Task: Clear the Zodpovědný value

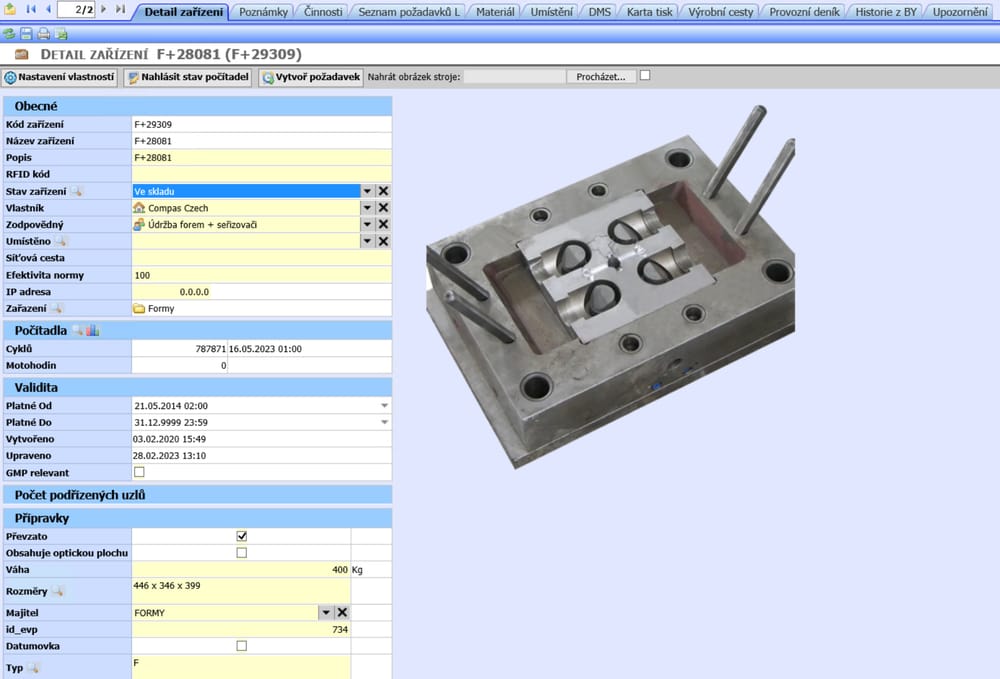Action: click(x=383, y=224)
